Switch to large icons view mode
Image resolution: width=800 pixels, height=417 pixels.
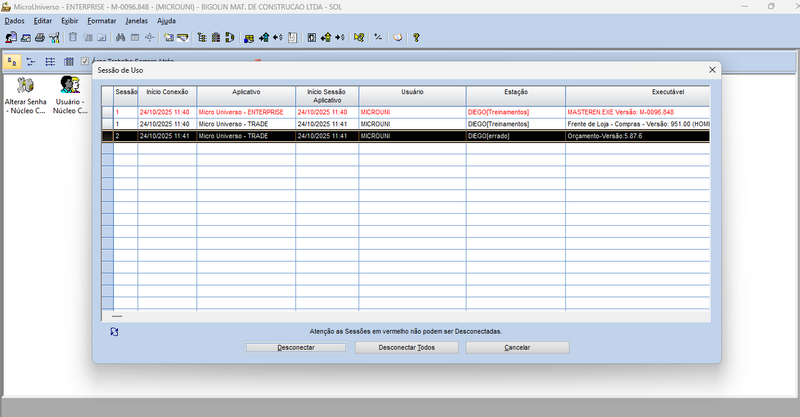[x=12, y=62]
